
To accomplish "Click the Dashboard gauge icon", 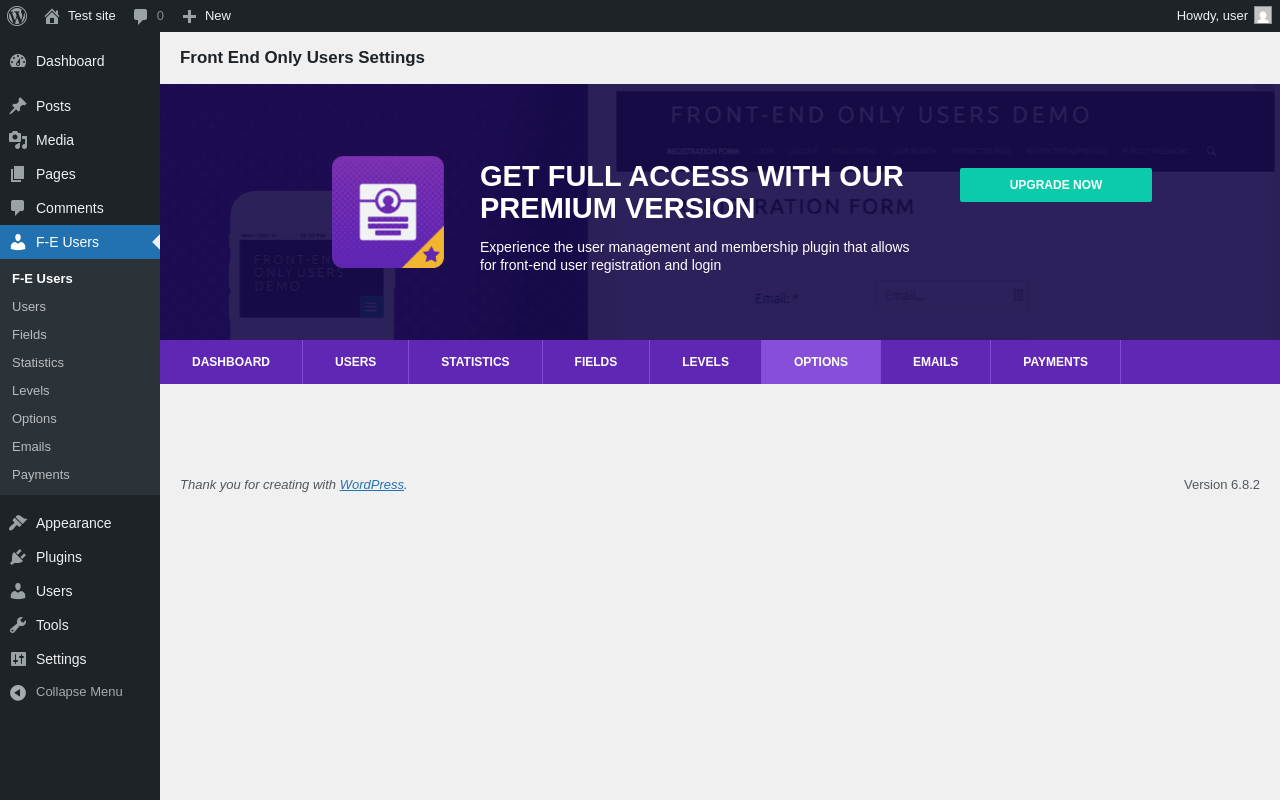I will [18, 61].
